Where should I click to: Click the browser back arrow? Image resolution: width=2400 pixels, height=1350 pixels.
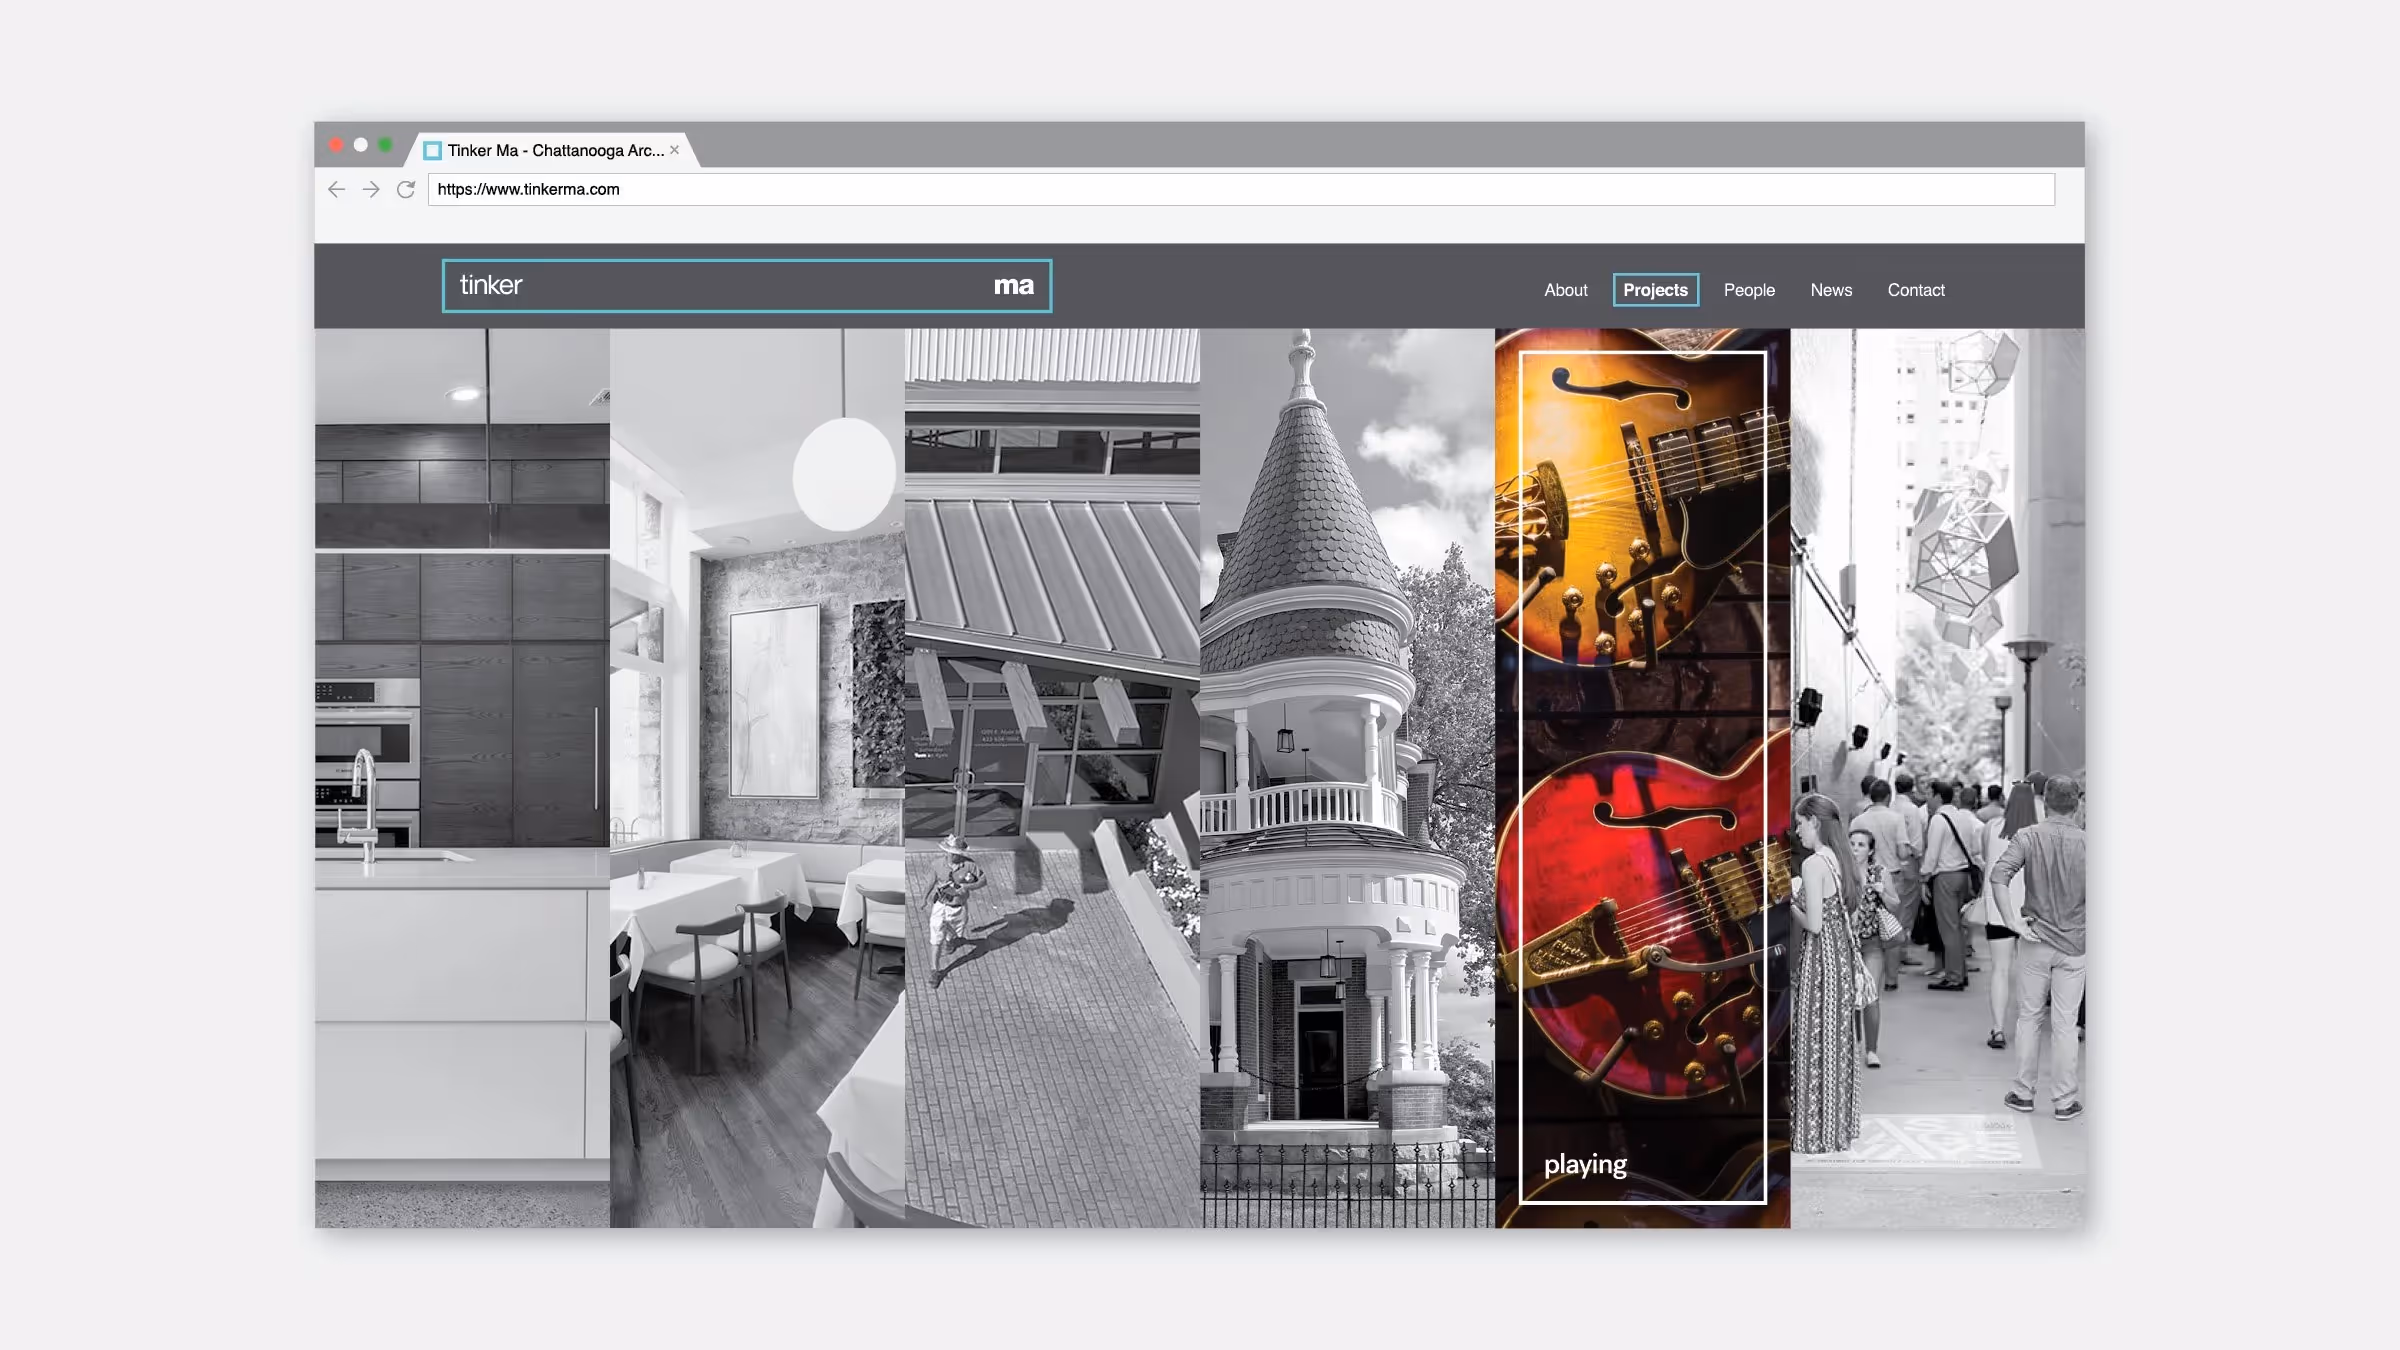pos(336,189)
